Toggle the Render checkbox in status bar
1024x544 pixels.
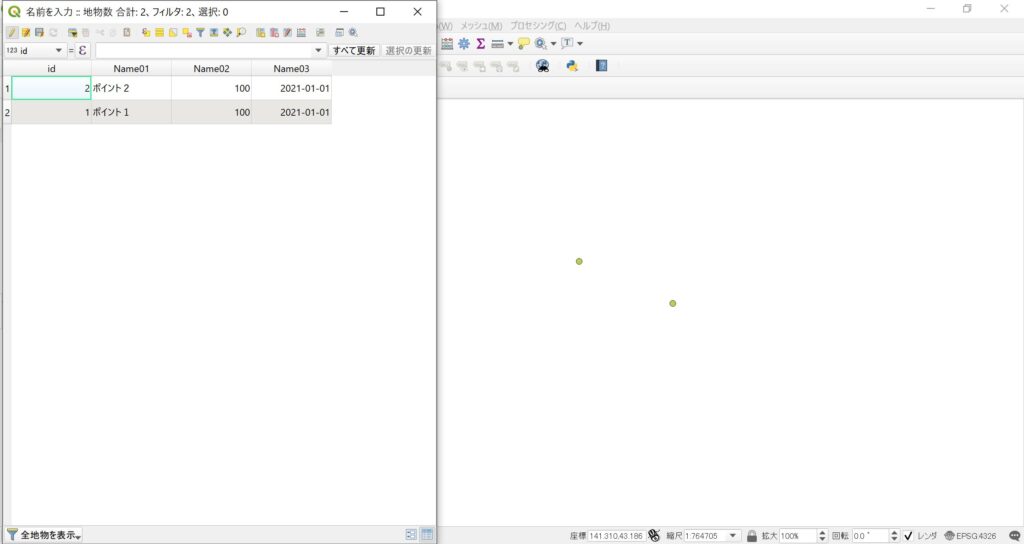click(x=908, y=536)
